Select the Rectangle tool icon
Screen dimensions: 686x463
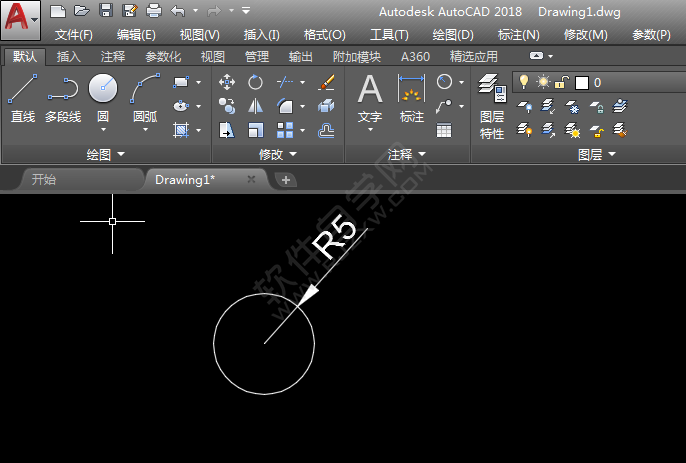(181, 82)
